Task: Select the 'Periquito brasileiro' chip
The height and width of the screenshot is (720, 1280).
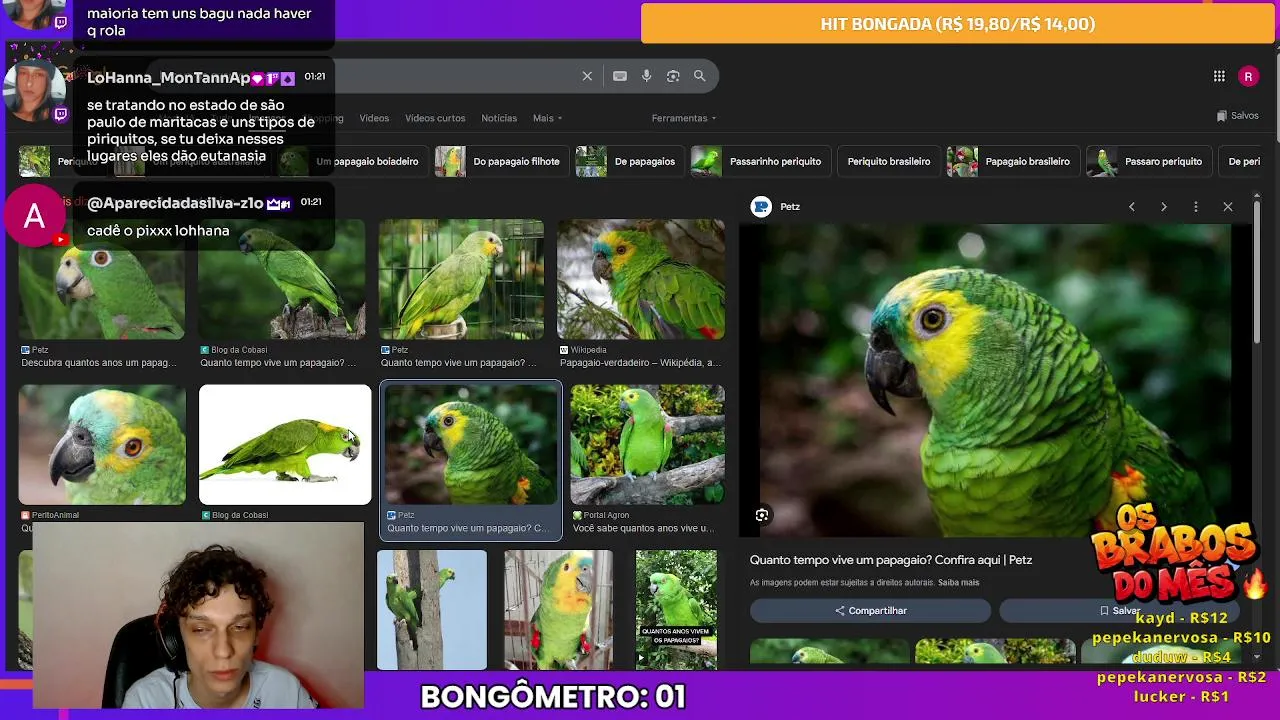Action: coord(888,161)
